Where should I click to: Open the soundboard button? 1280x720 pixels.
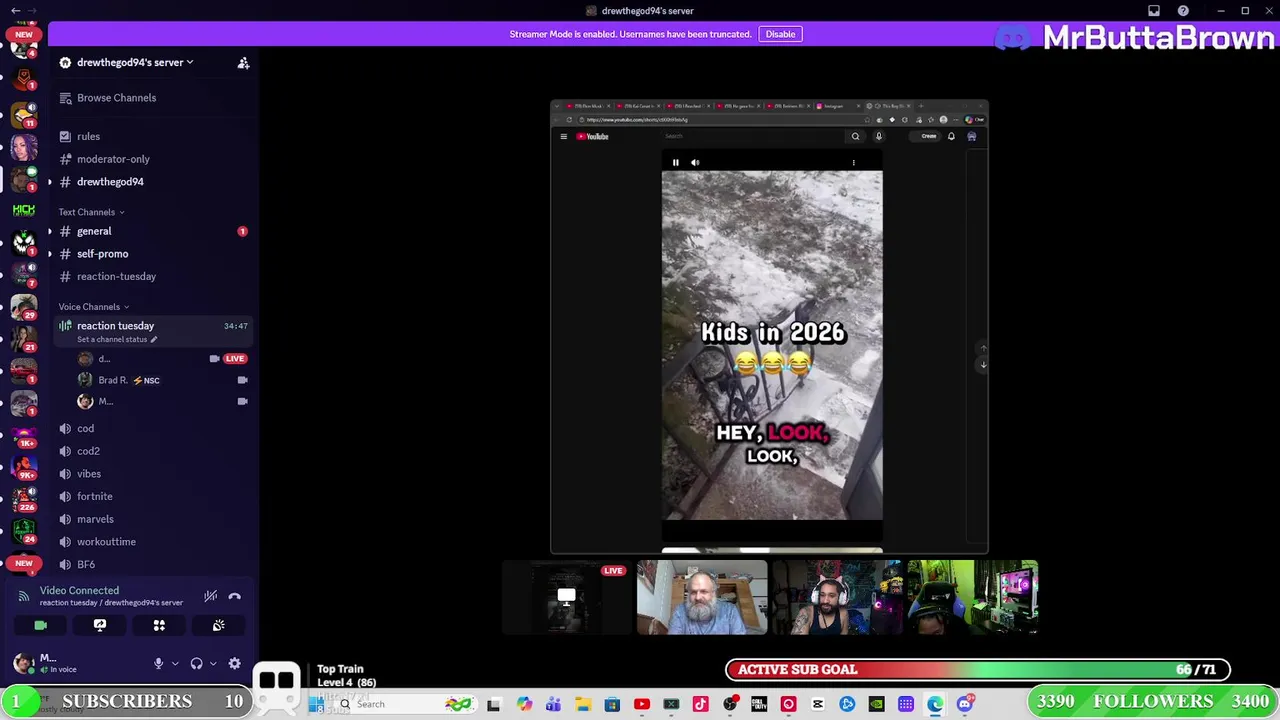218,625
